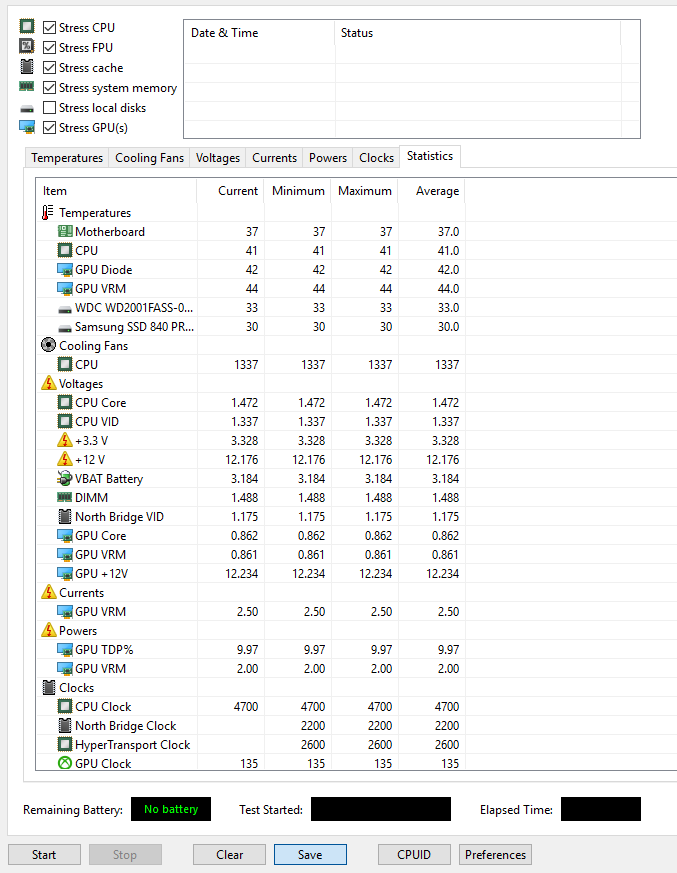Viewport: 677px width, 873px height.
Task: Click the chip icon of Clocks group
Action: tap(49, 687)
